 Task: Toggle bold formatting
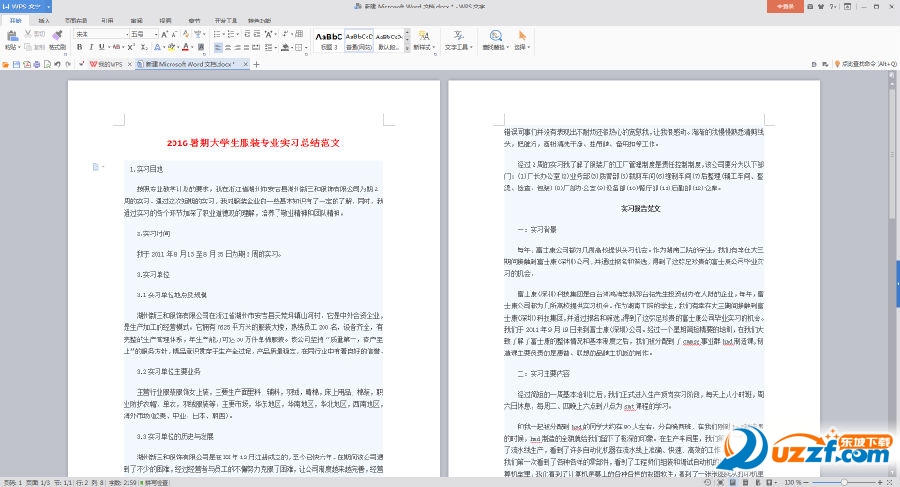[x=80, y=47]
